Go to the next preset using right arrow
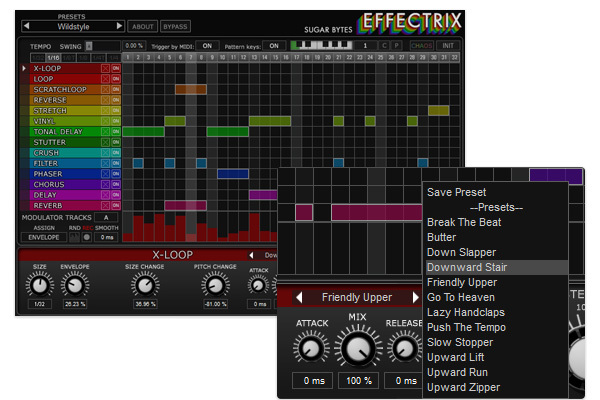Viewport: 600px width, 400px height. click(119, 26)
